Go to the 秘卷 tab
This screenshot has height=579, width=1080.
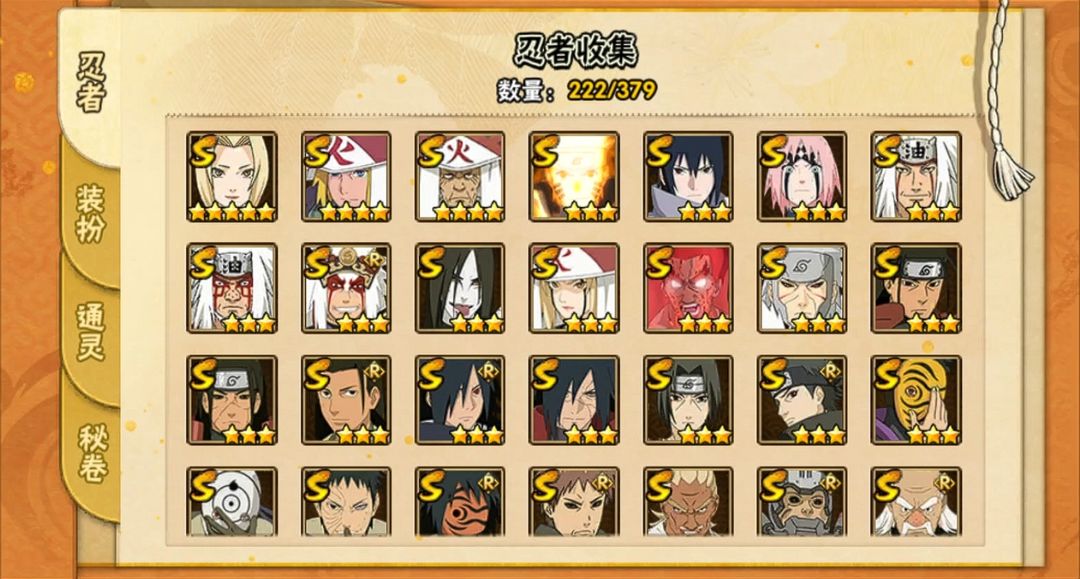[91, 454]
